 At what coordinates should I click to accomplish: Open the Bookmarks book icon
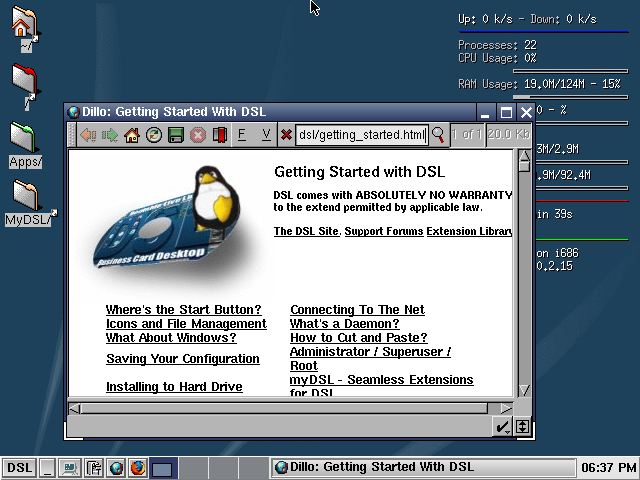tap(220, 135)
